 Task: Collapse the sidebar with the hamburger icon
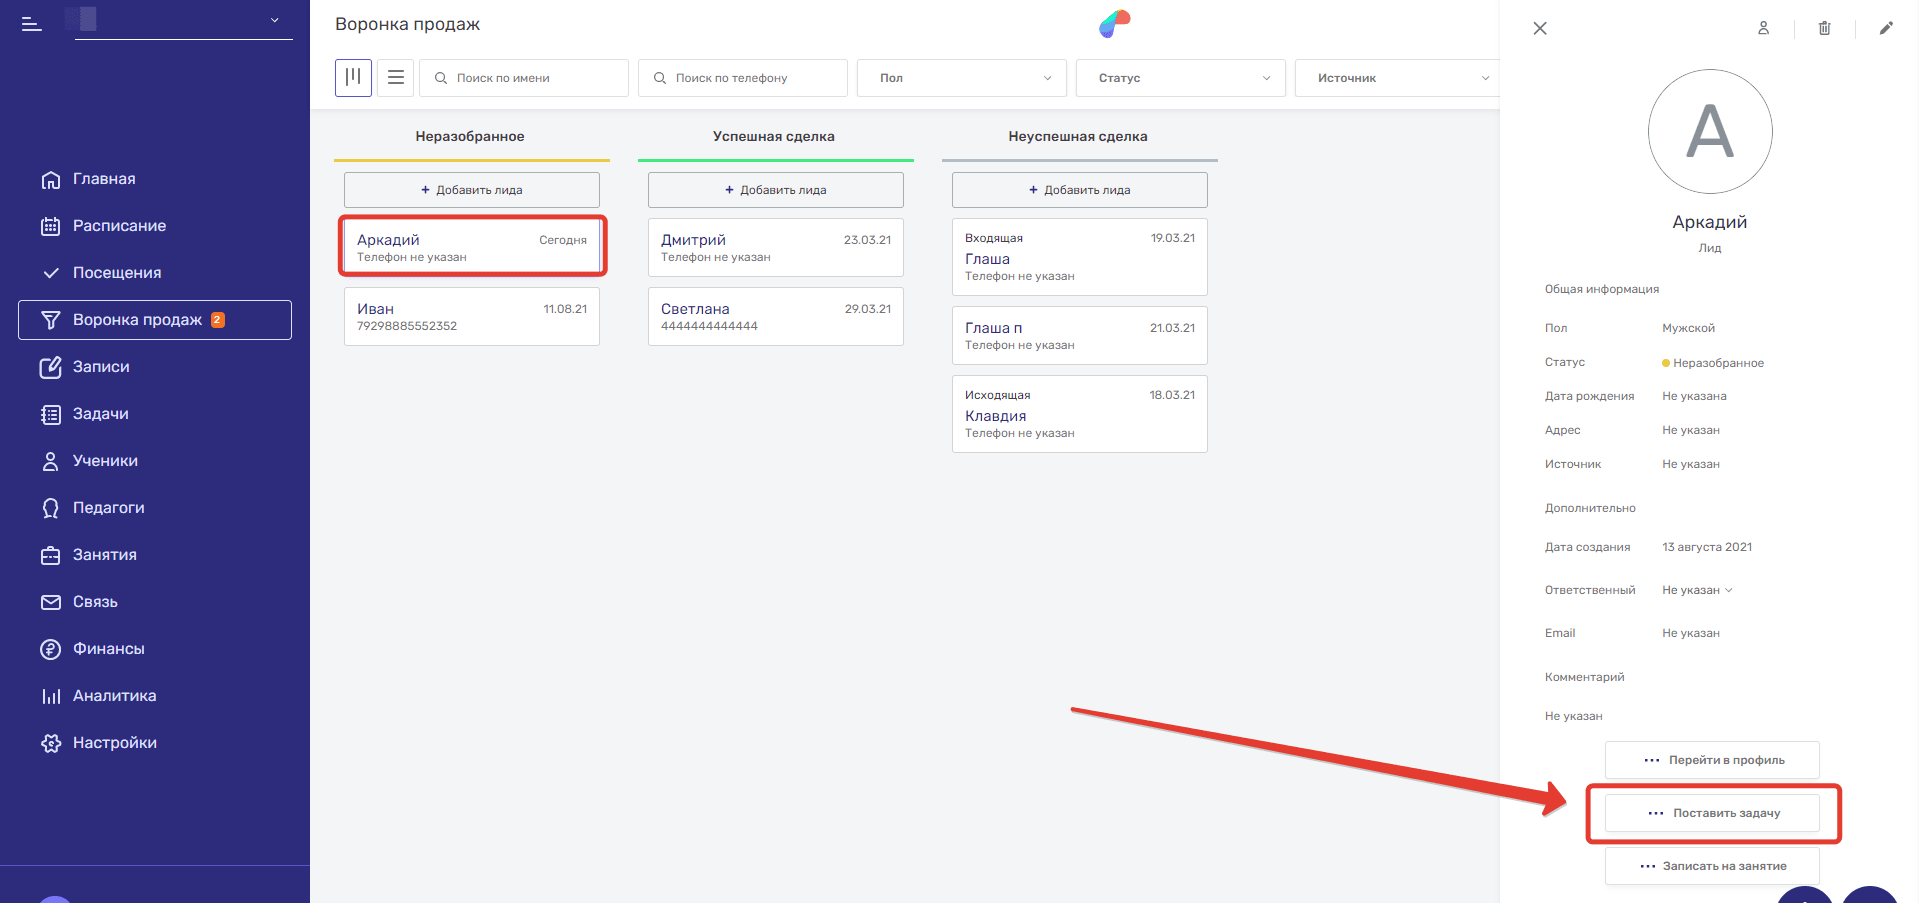tap(32, 24)
